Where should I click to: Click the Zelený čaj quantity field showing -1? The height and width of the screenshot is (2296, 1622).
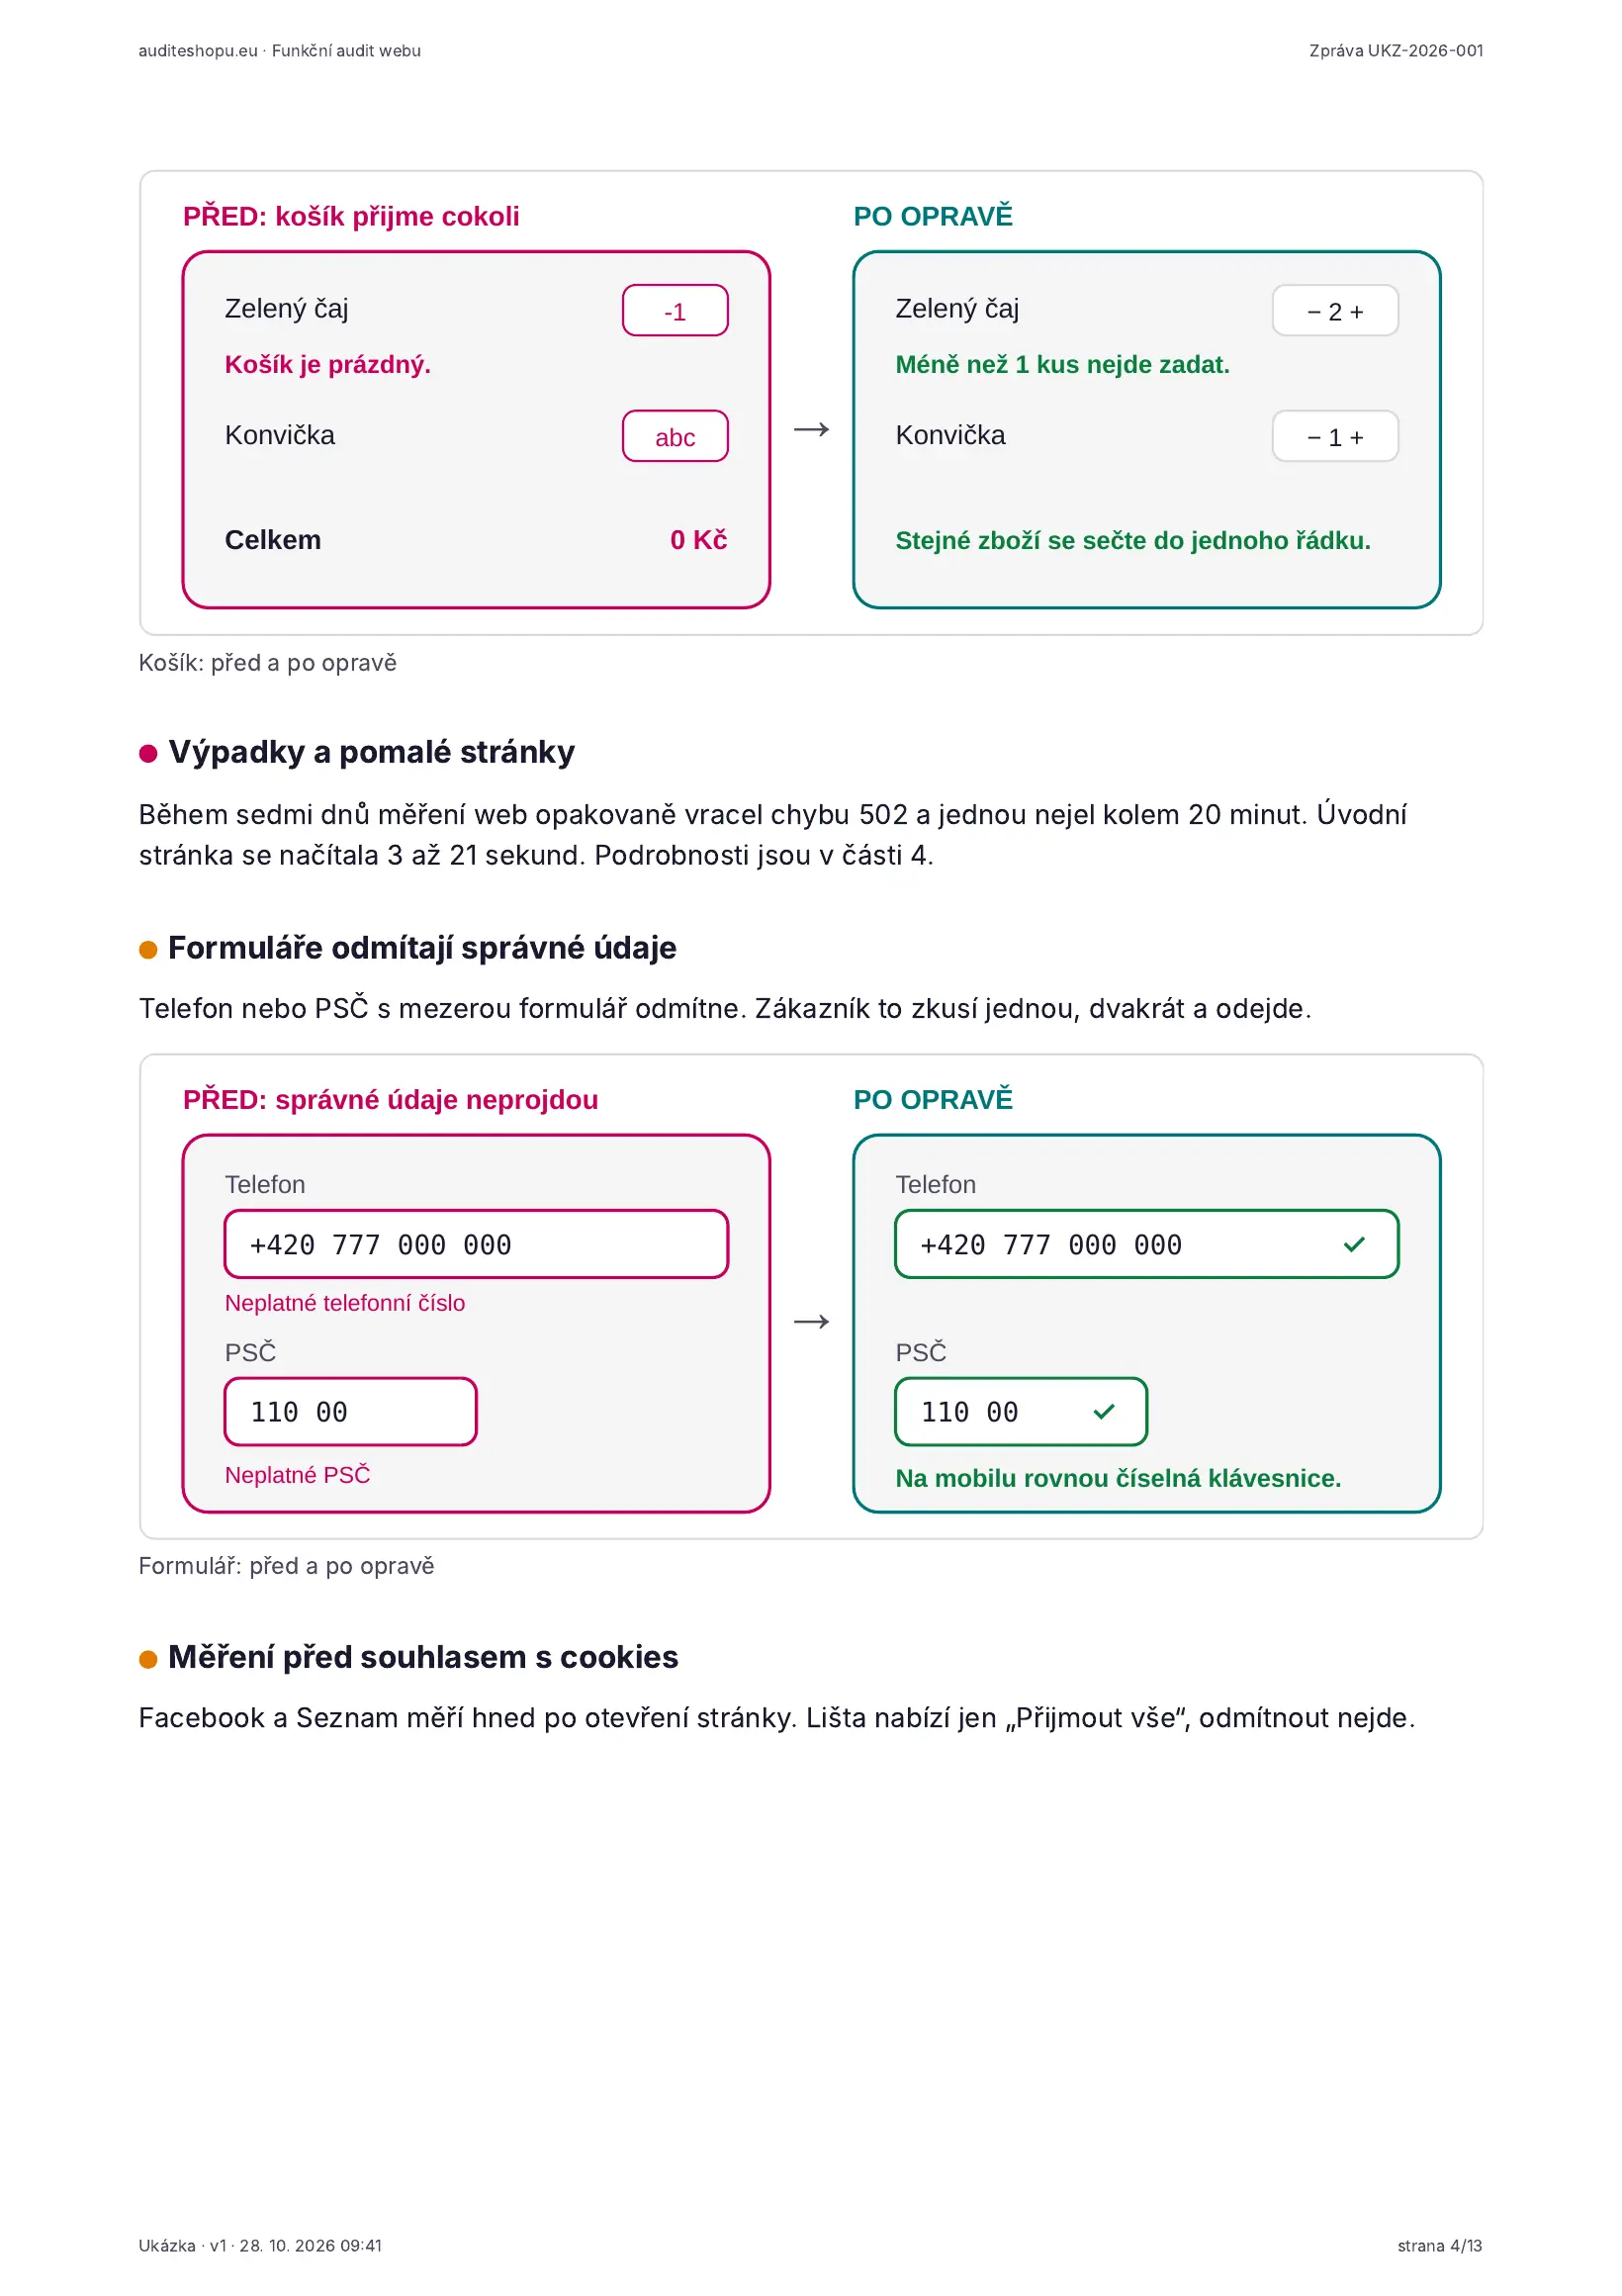click(x=675, y=310)
